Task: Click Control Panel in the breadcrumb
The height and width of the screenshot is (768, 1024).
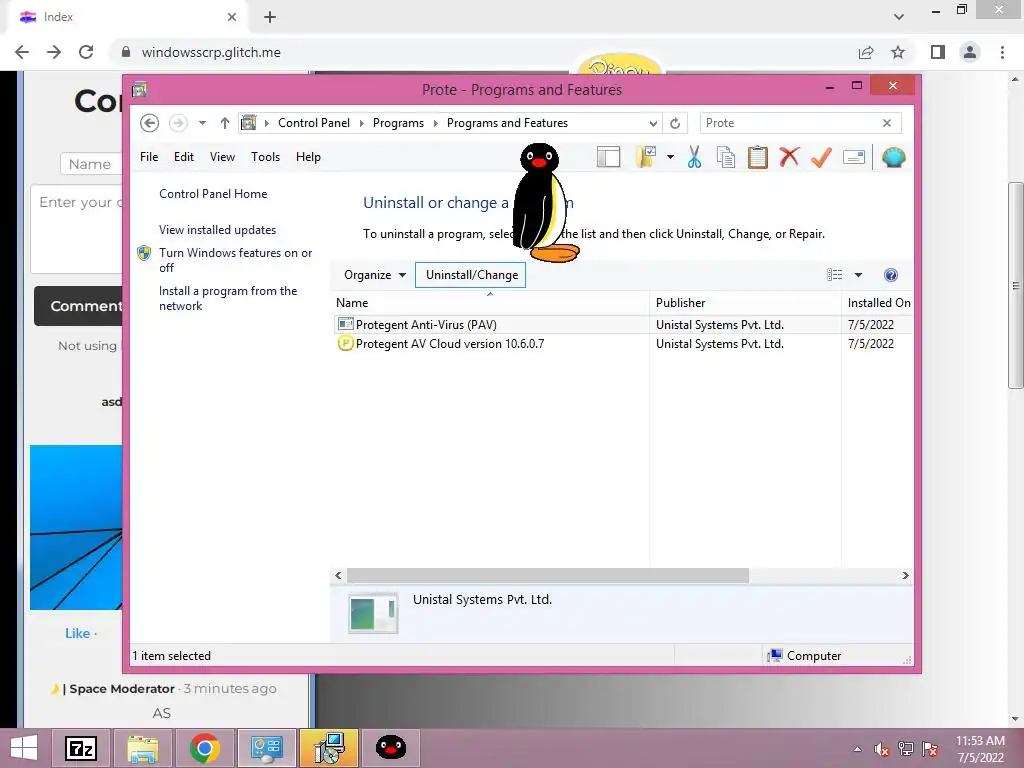Action: 313,123
